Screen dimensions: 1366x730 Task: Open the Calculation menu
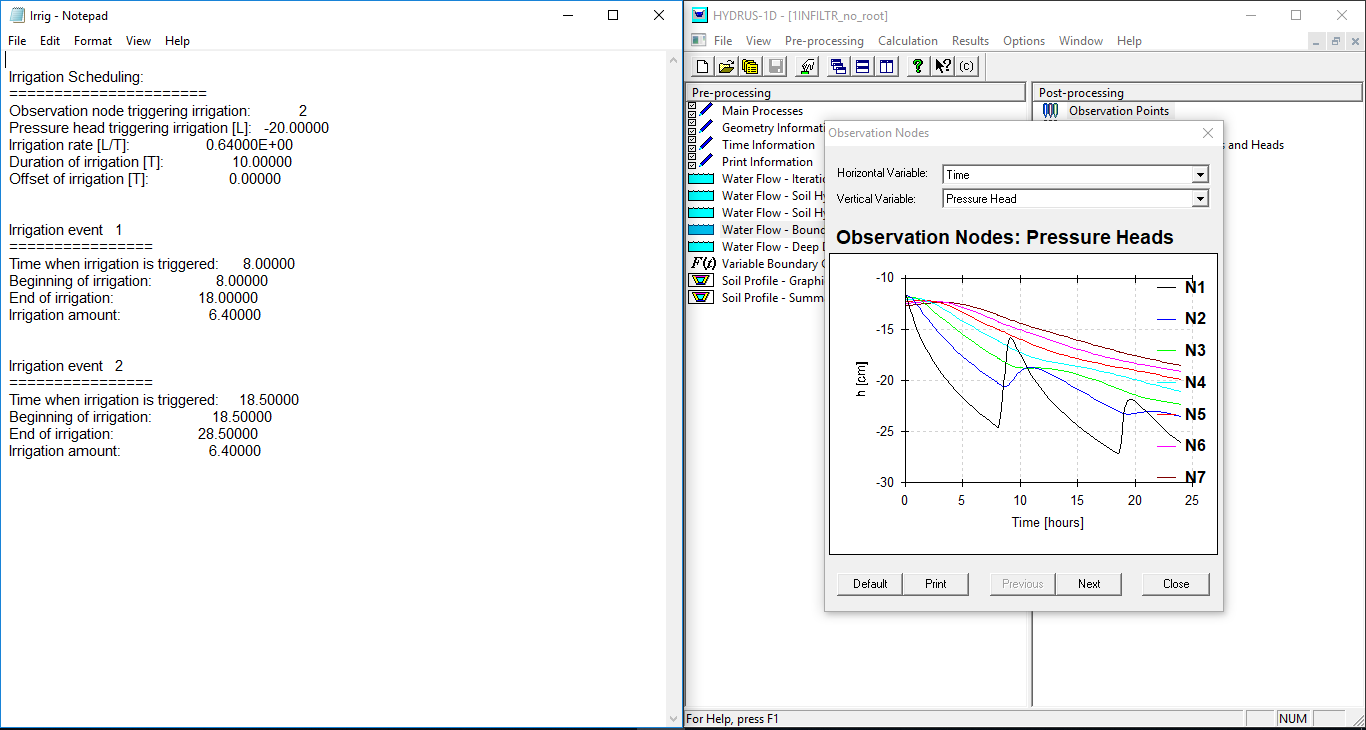tap(908, 41)
